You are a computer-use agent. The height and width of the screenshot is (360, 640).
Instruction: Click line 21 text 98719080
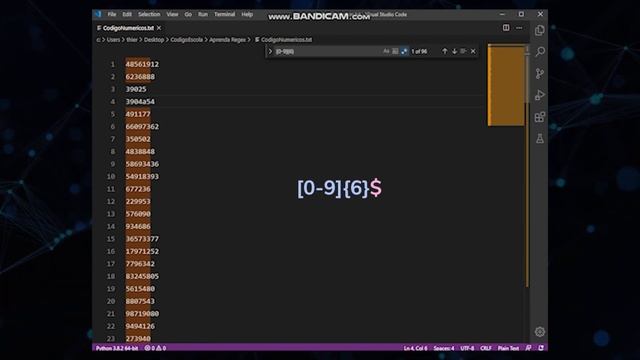coord(142,313)
